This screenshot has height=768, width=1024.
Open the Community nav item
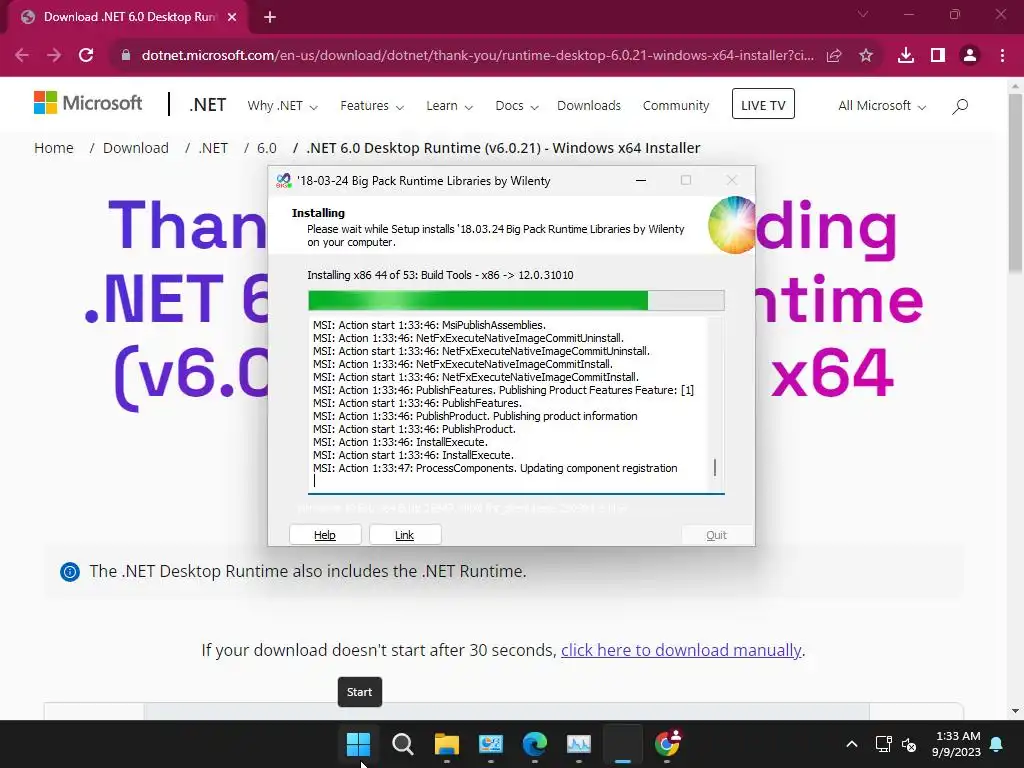click(x=676, y=106)
